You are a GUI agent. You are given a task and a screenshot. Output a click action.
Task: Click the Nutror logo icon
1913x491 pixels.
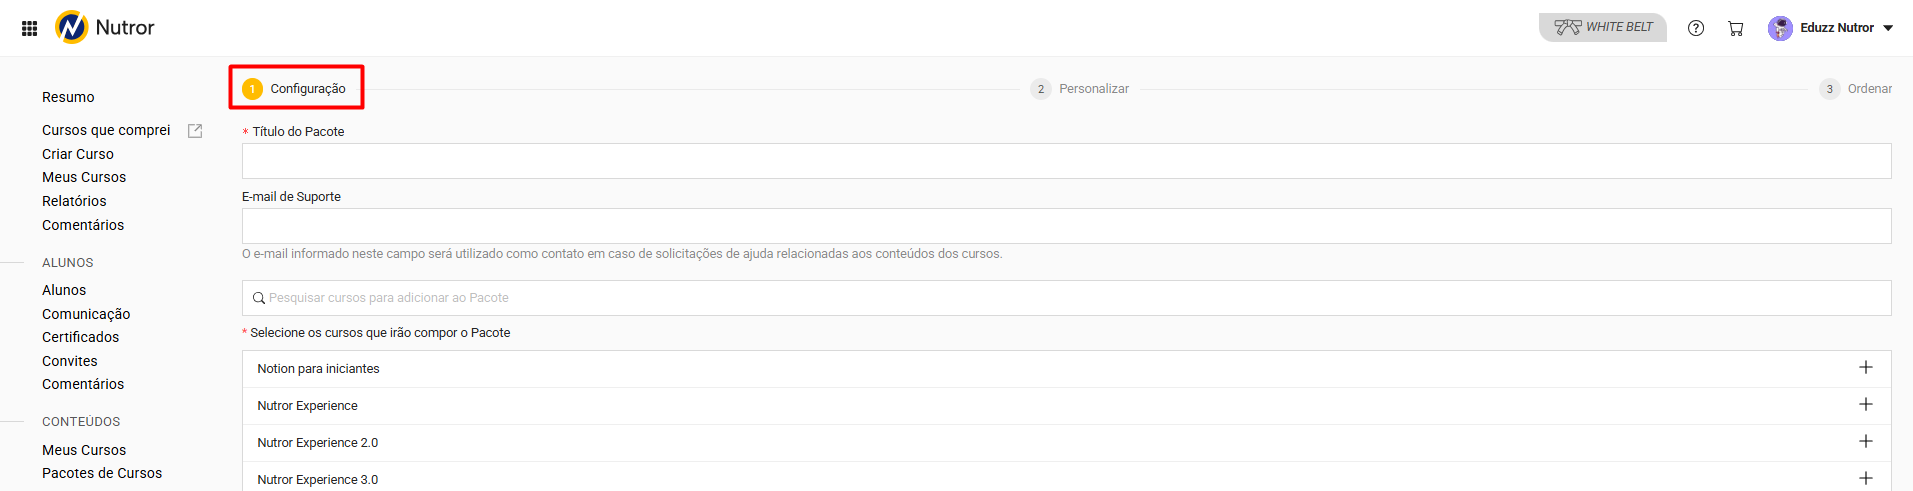coord(72,27)
